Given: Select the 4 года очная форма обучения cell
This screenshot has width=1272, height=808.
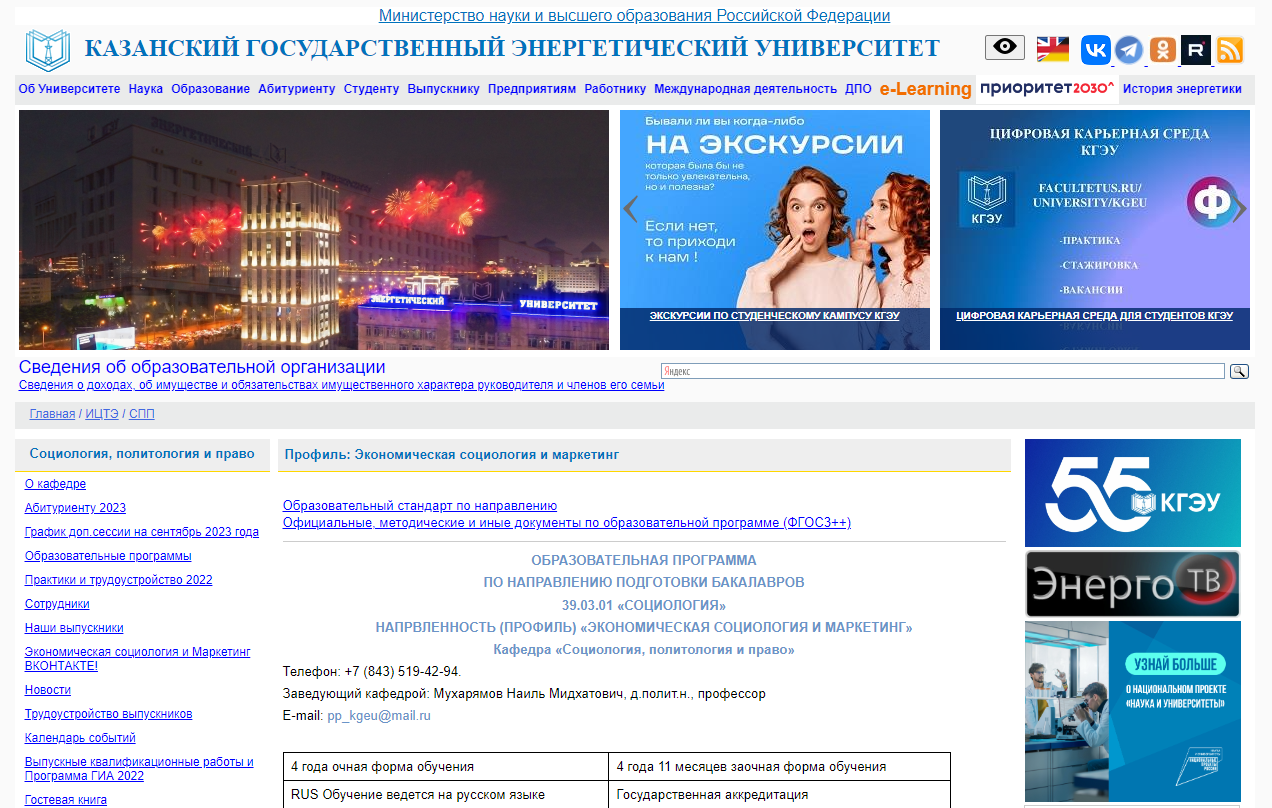Looking at the screenshot, I should pos(446,767).
